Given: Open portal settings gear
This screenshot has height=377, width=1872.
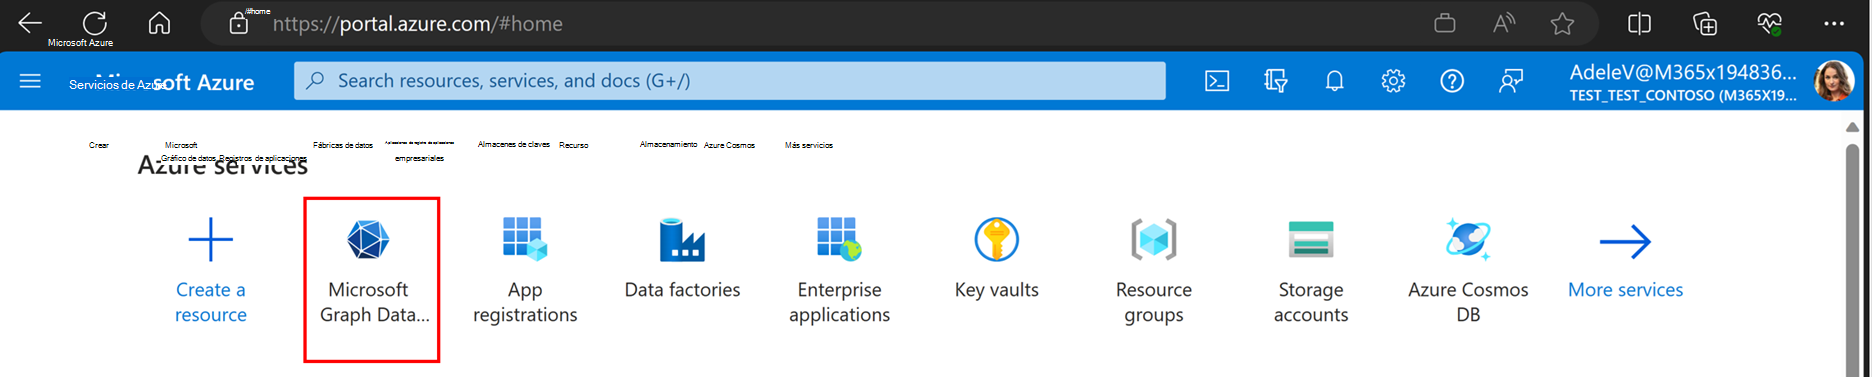Looking at the screenshot, I should tap(1393, 81).
